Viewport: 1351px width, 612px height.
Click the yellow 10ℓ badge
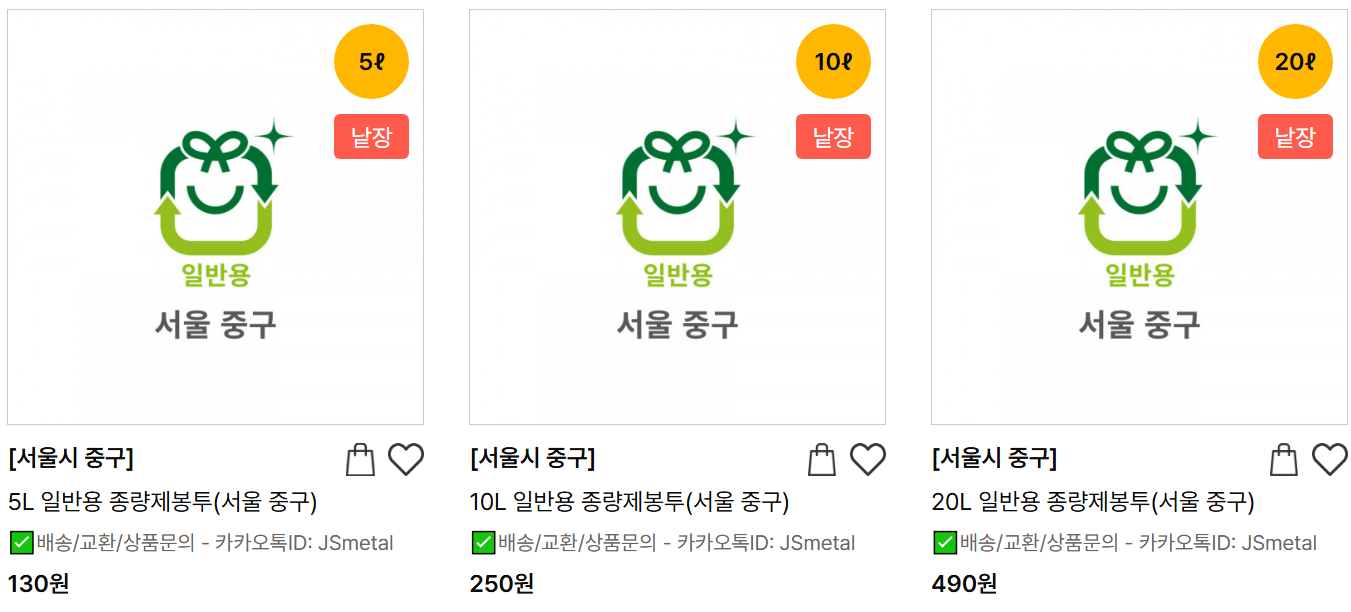point(833,62)
